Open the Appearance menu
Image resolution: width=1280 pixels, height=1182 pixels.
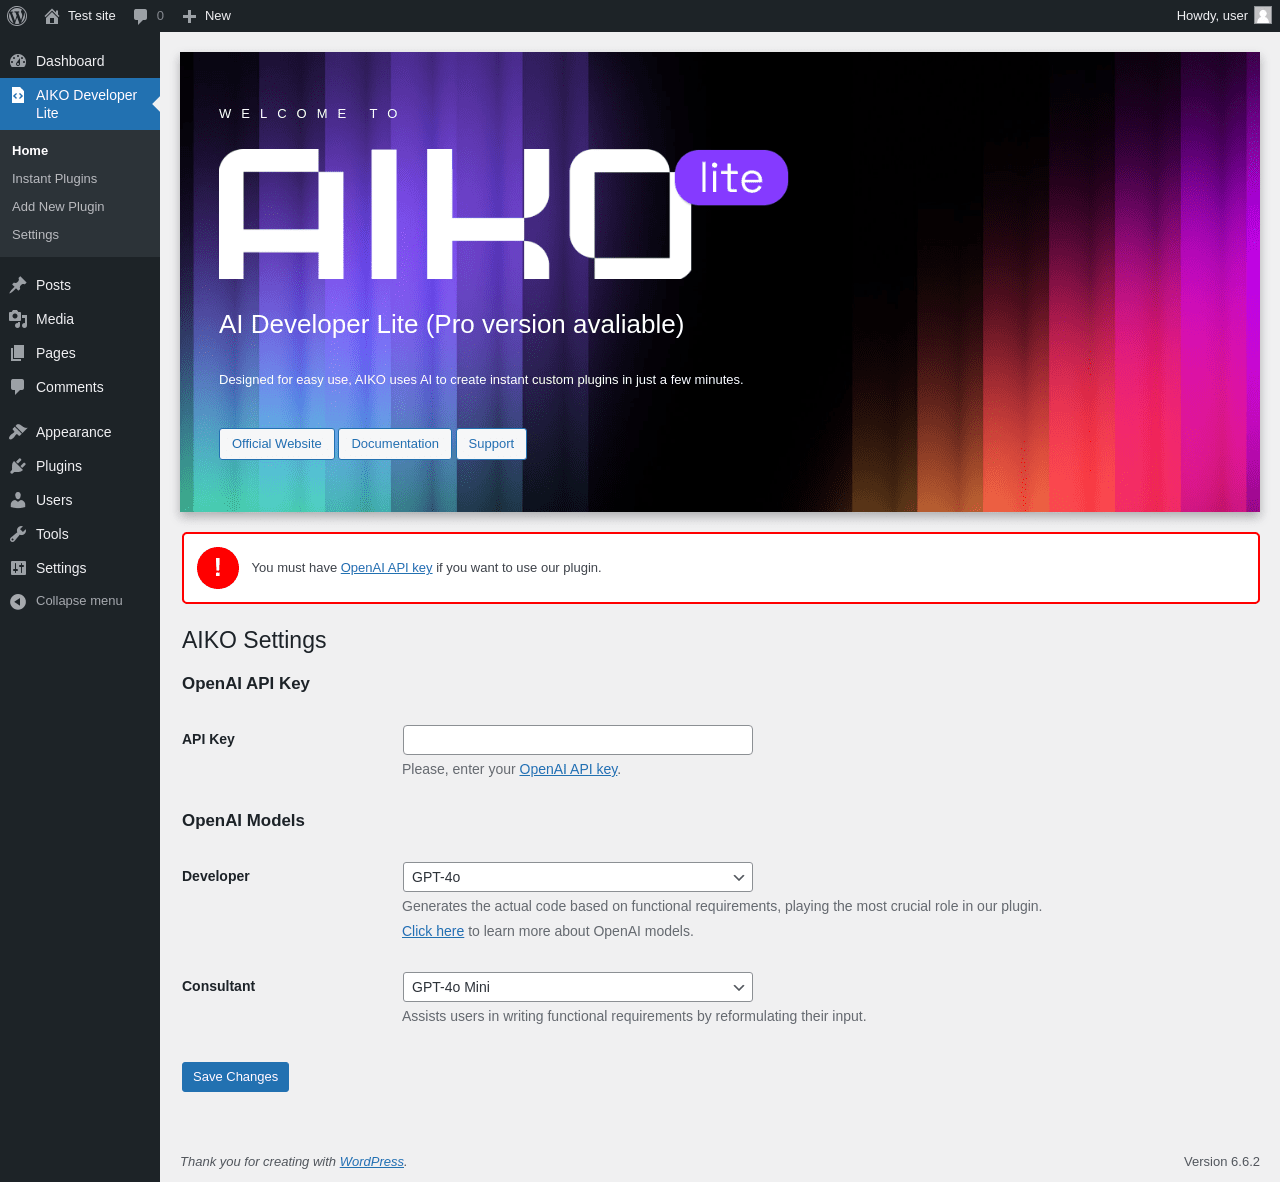point(80,432)
